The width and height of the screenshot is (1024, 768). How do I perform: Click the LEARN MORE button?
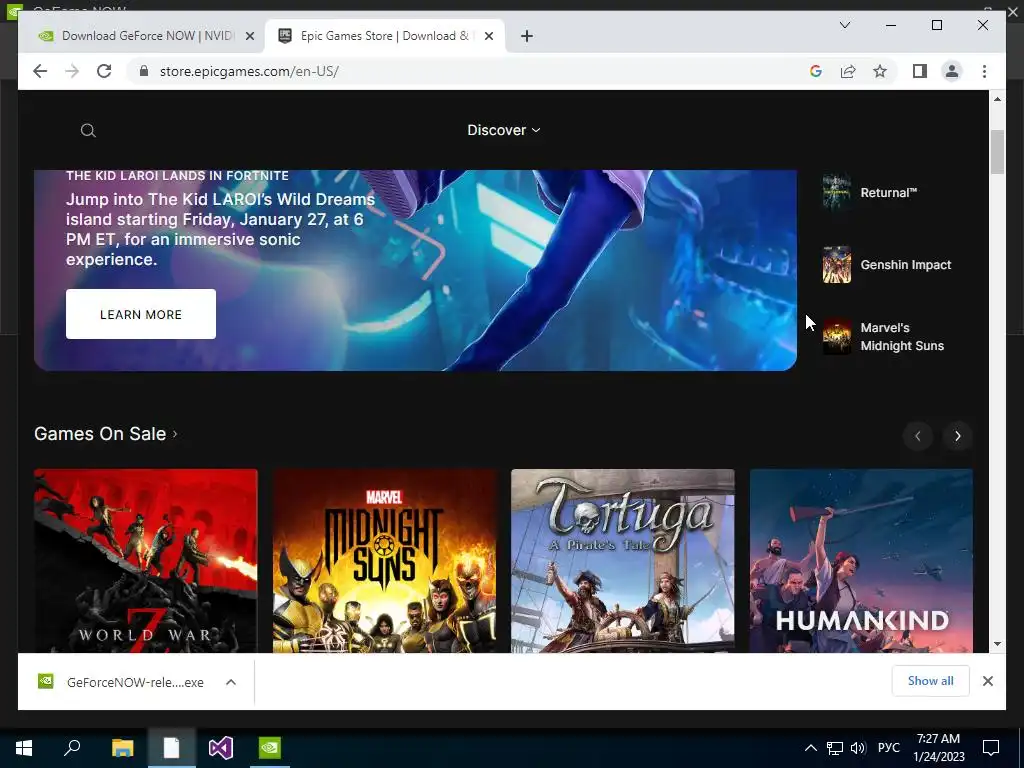tap(141, 314)
